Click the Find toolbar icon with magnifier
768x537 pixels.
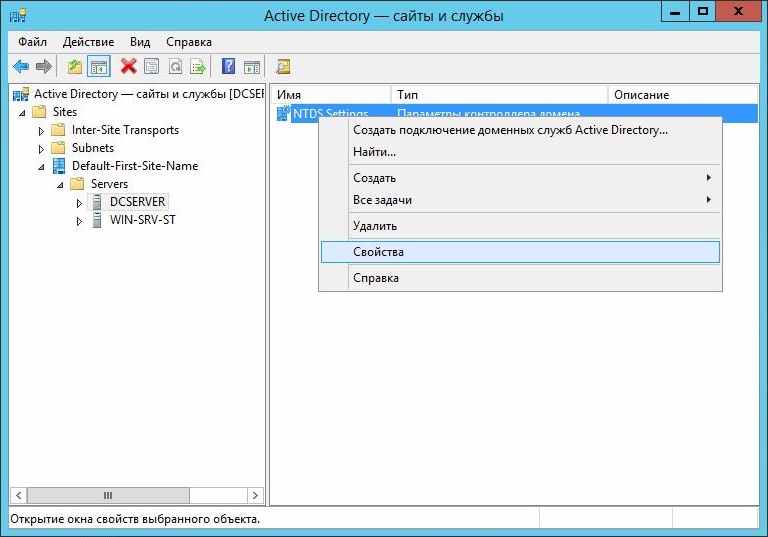coord(283,67)
